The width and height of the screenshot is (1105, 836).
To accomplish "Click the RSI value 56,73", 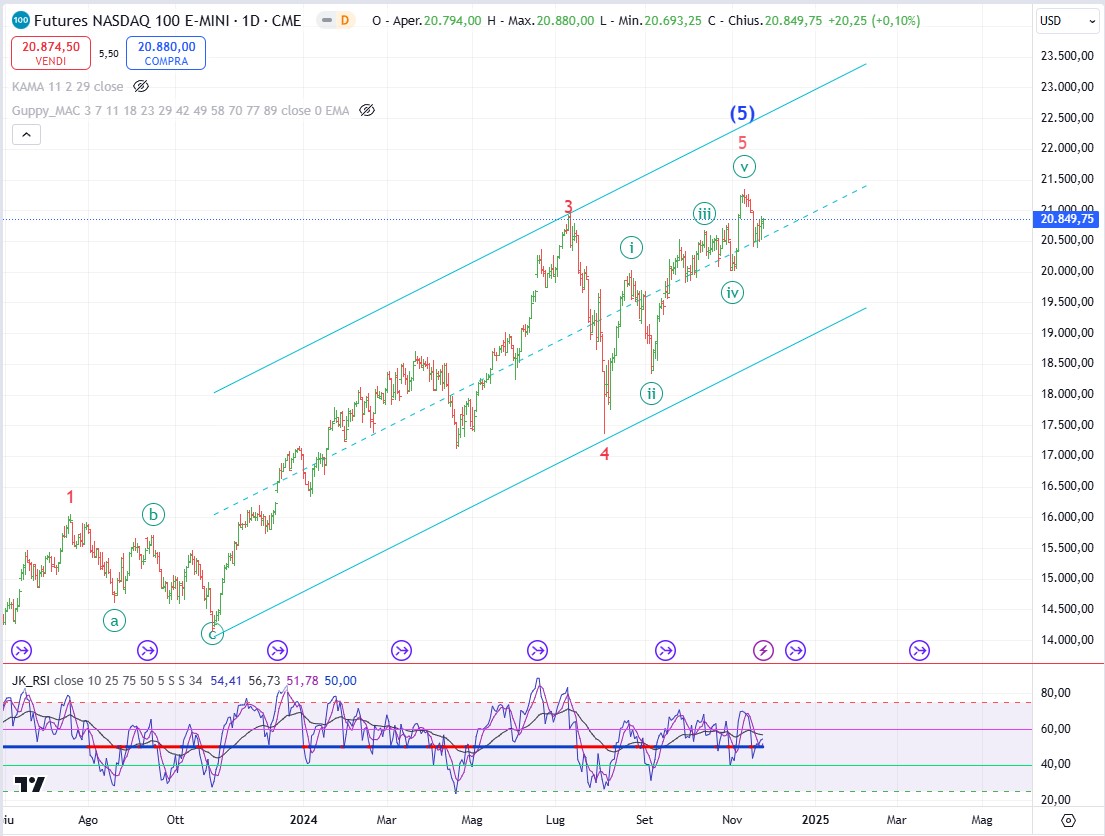I will pos(264,681).
